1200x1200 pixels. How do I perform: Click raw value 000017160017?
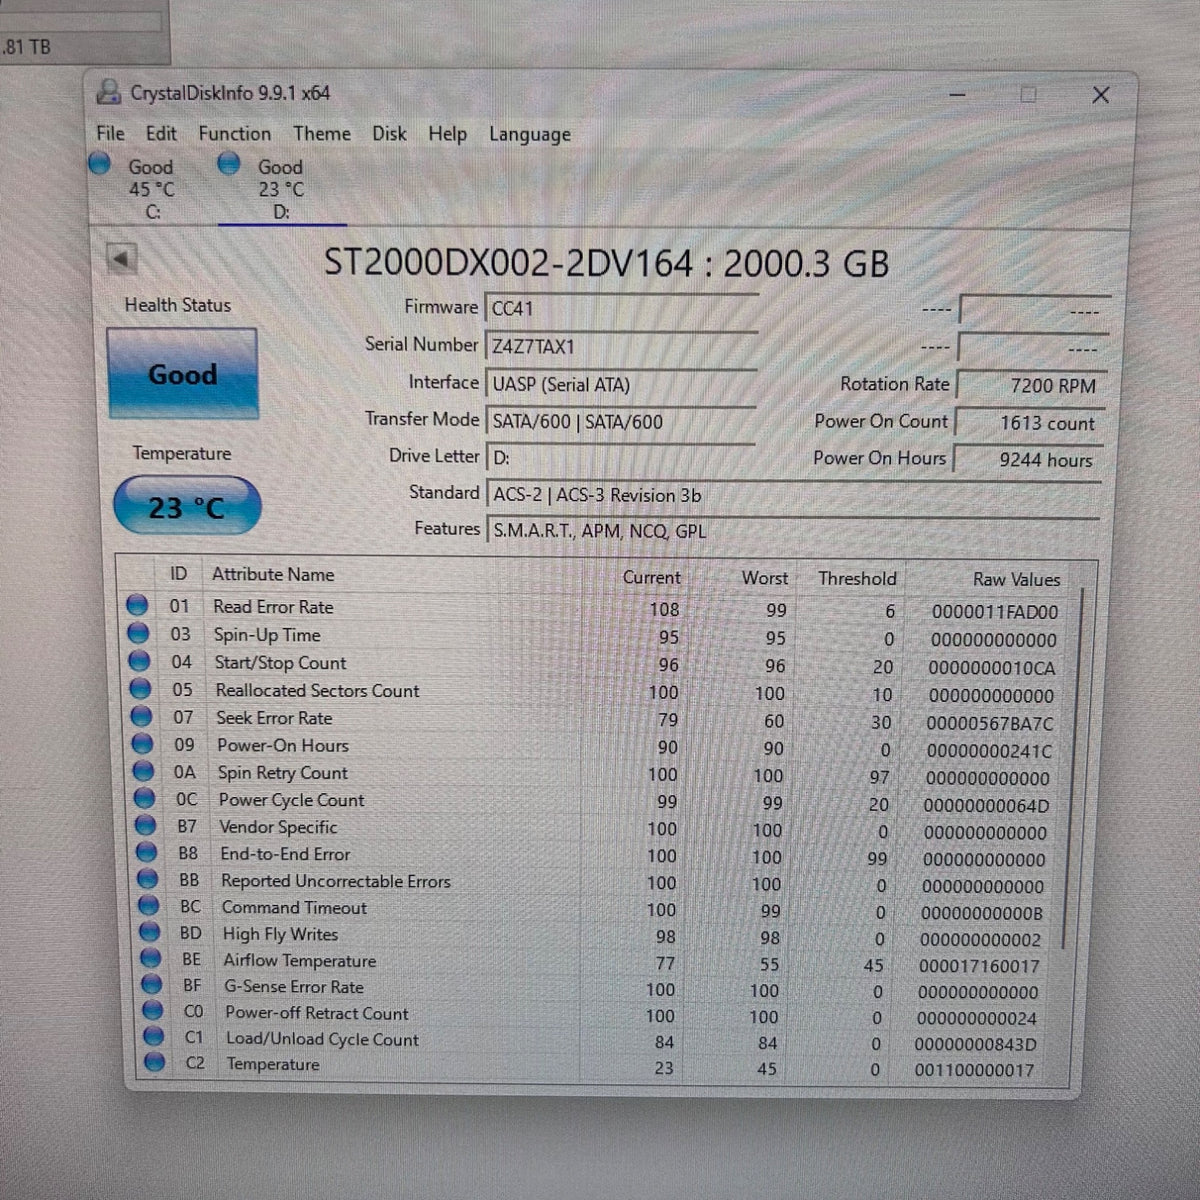pos(979,967)
